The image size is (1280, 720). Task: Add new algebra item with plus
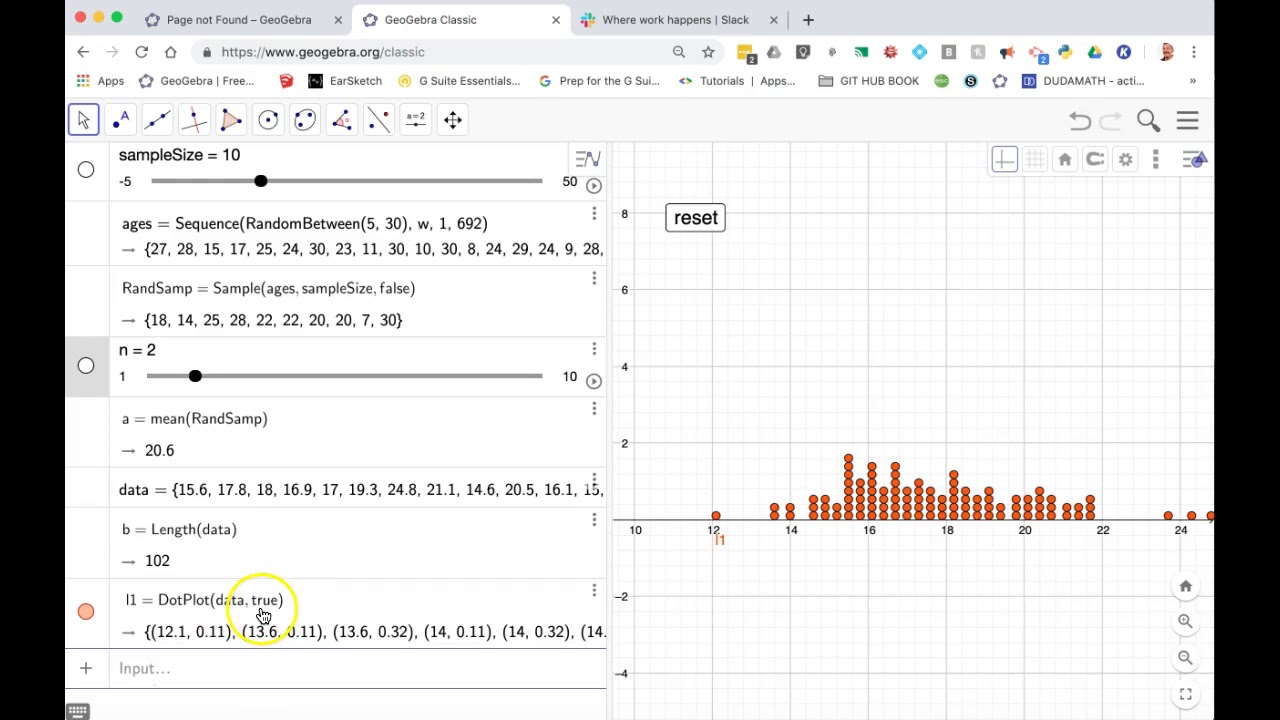coord(86,668)
